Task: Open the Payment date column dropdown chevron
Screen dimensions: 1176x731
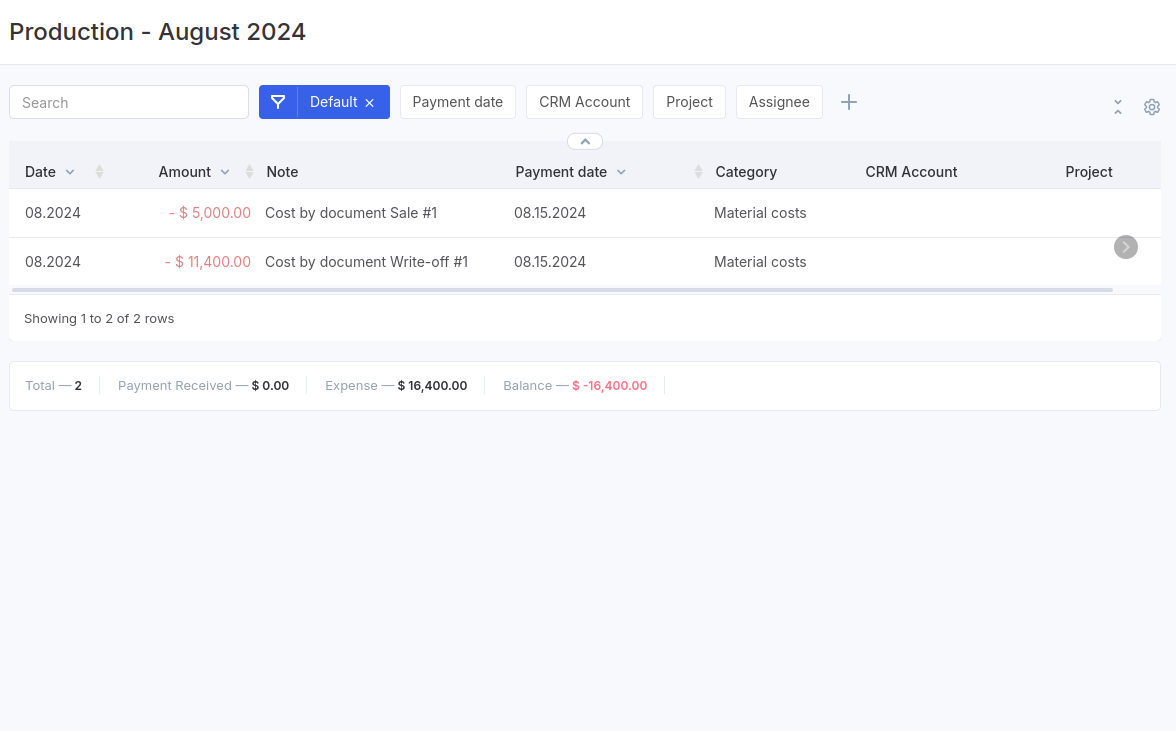Action: pos(621,172)
